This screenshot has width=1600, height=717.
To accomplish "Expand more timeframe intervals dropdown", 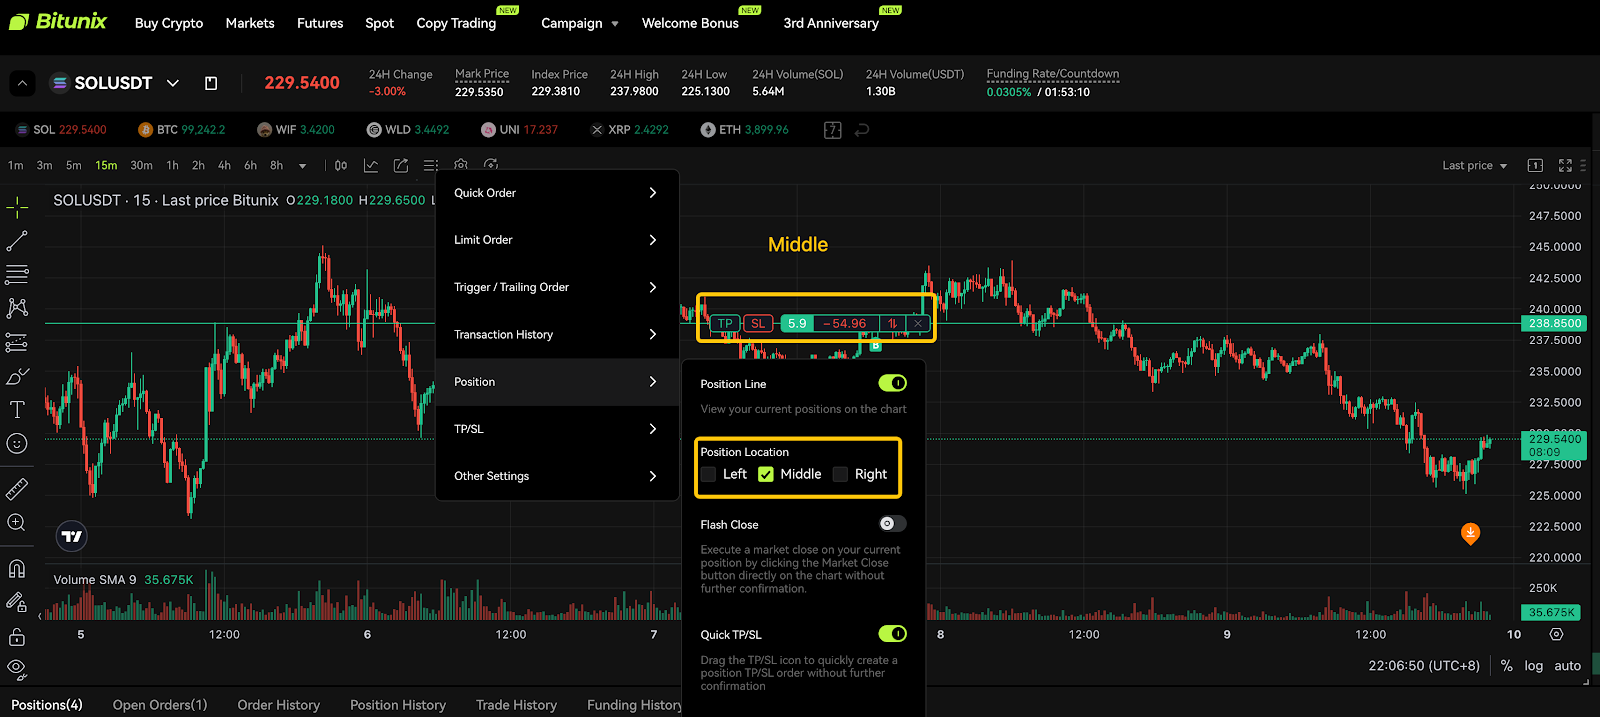I will 302,165.
